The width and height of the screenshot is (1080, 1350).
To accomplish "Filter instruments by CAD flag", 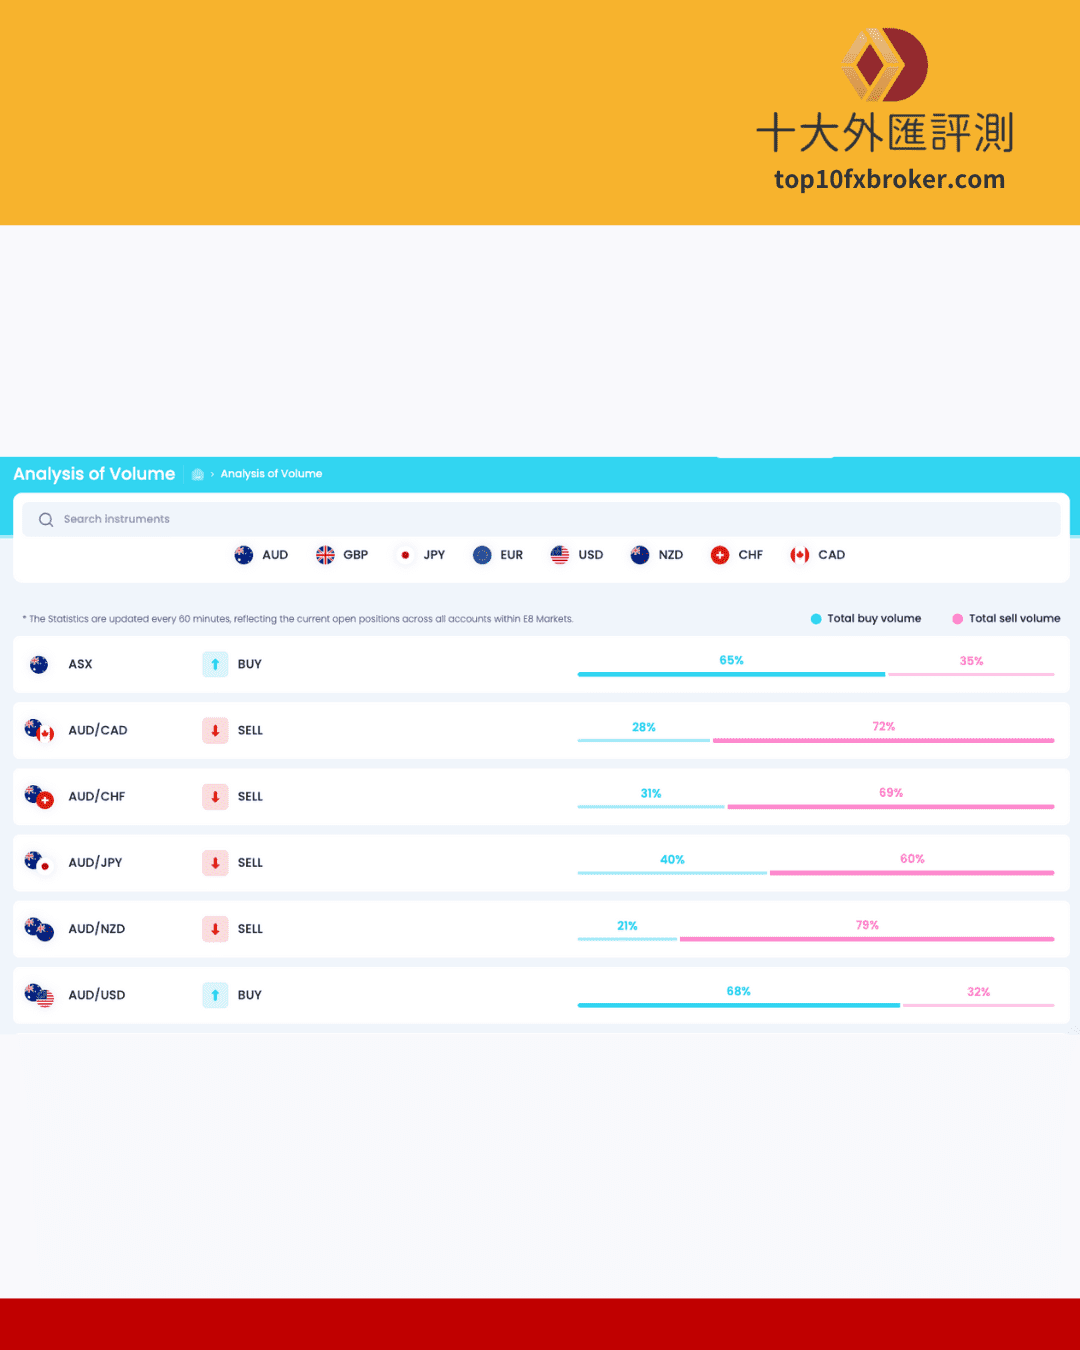I will coord(800,555).
